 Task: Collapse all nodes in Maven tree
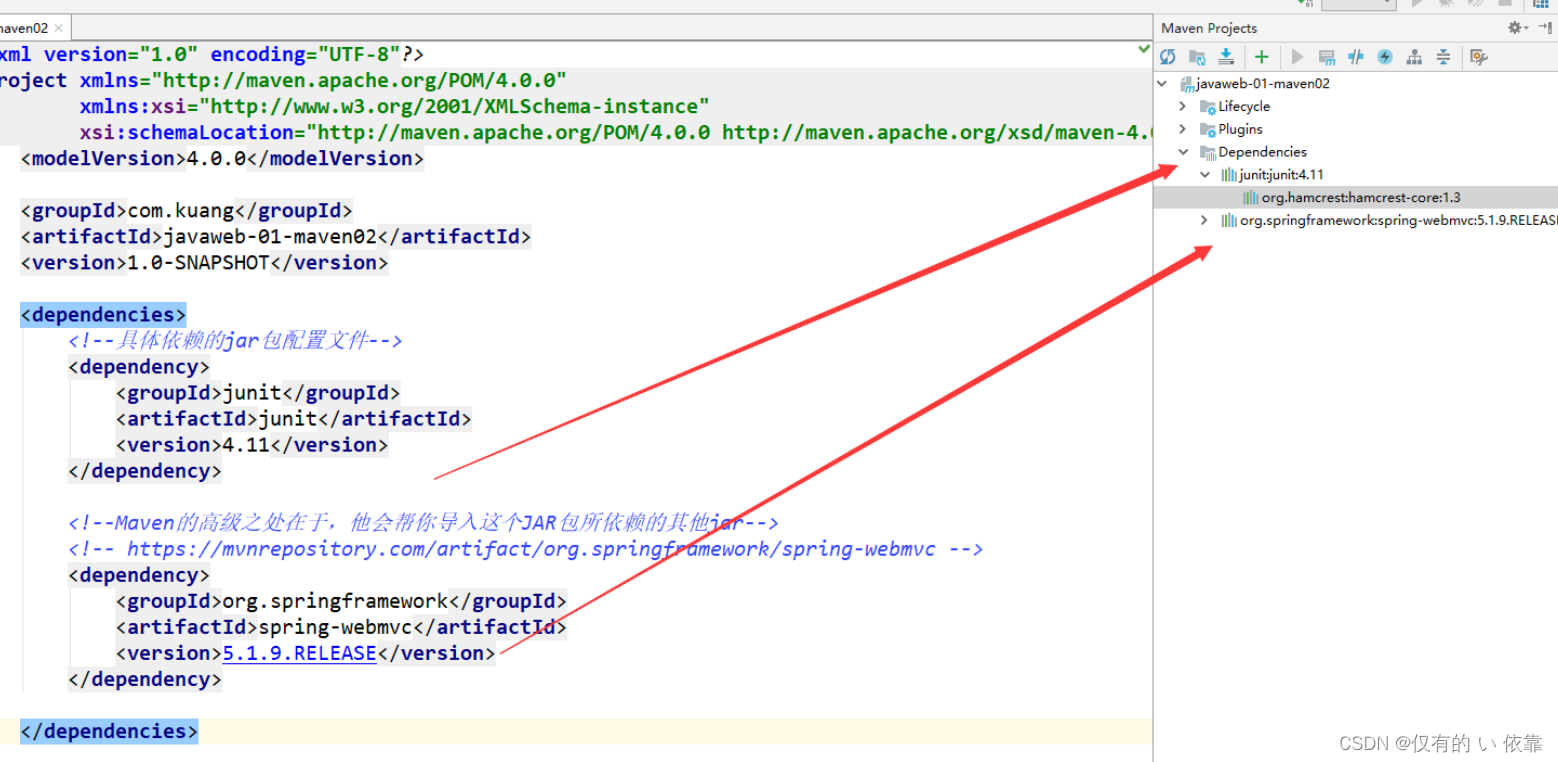pyautogui.click(x=1443, y=58)
